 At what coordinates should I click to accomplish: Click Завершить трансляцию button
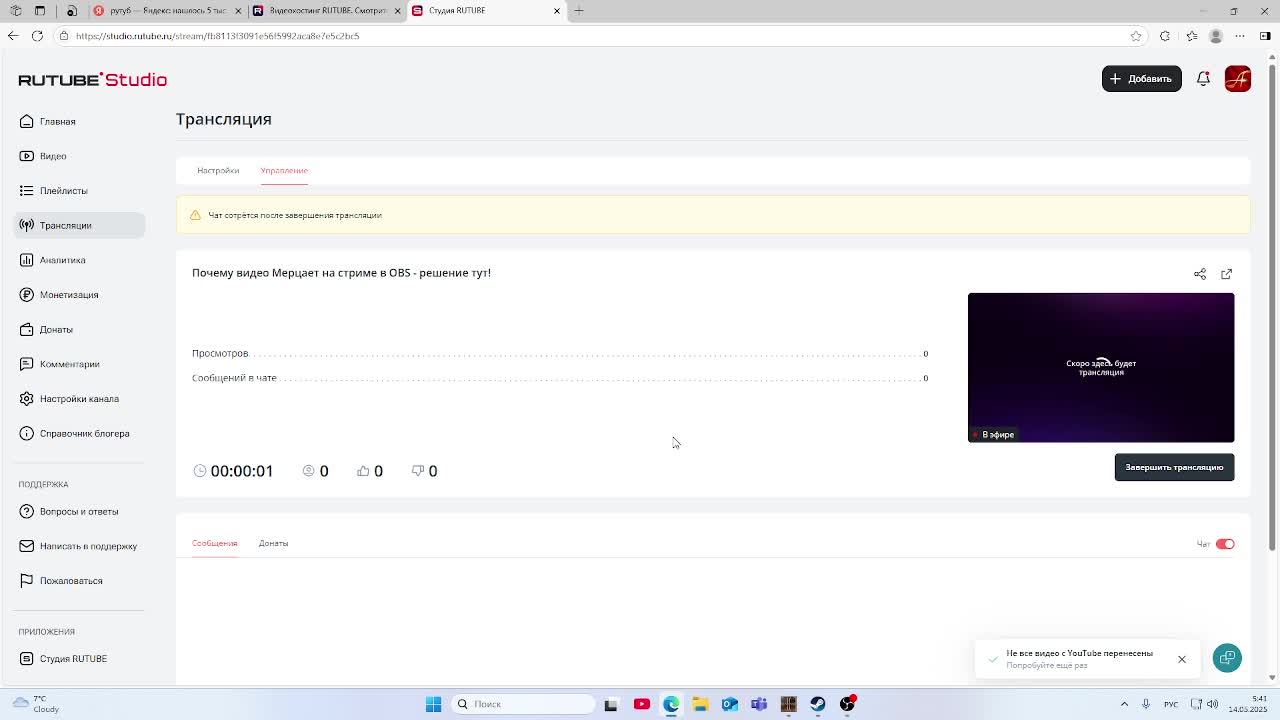pyautogui.click(x=1174, y=467)
